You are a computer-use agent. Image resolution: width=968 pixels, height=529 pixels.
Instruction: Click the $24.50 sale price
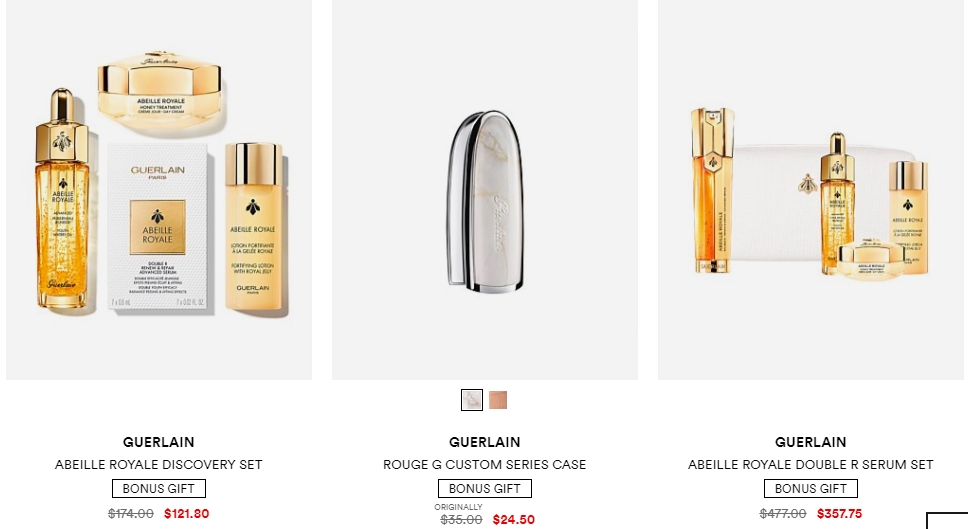coord(514,520)
